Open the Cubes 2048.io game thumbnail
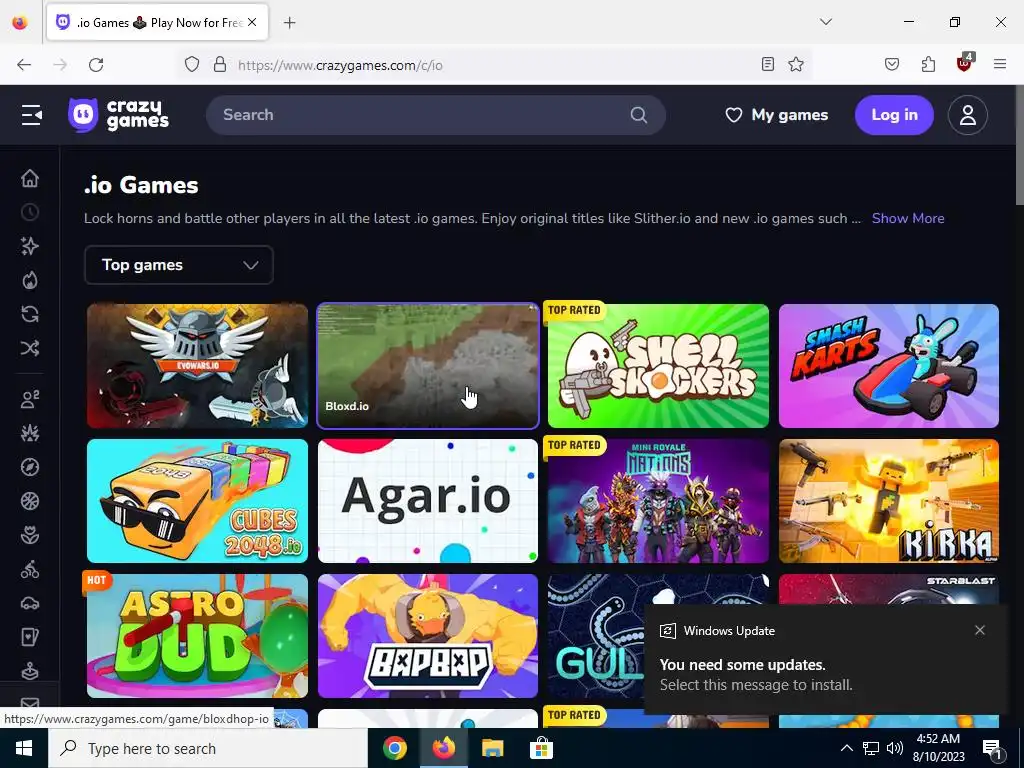This screenshot has height=768, width=1024. tap(197, 501)
